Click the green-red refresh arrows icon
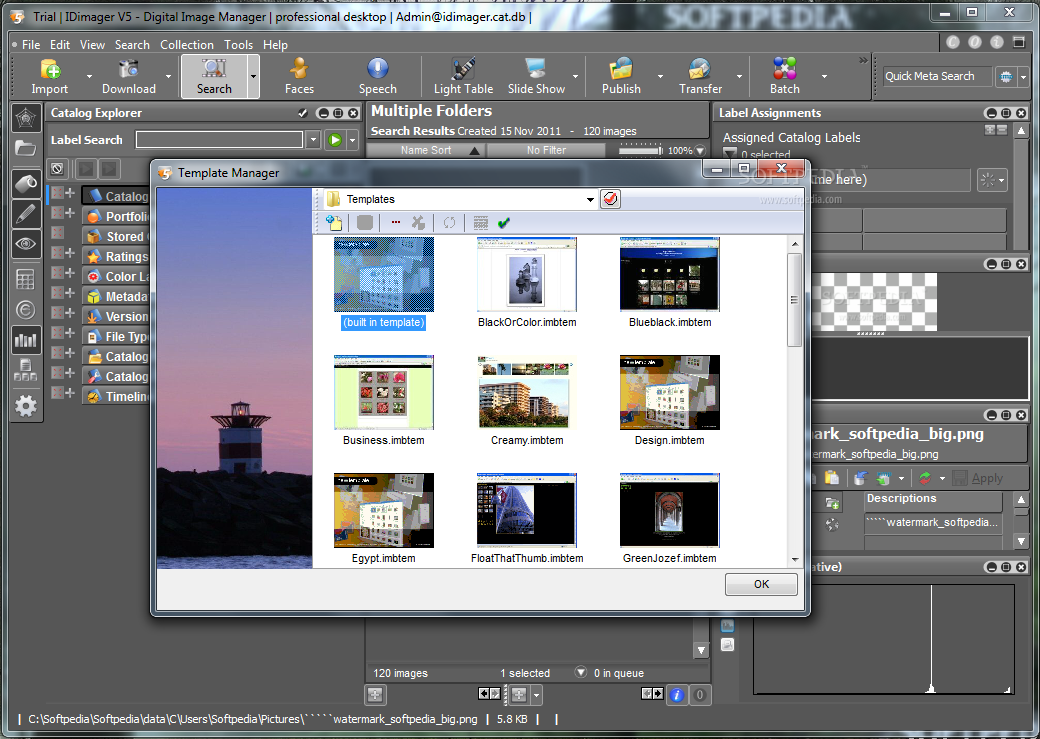Screen dimensions: 1040x739 pyautogui.click(x=925, y=478)
